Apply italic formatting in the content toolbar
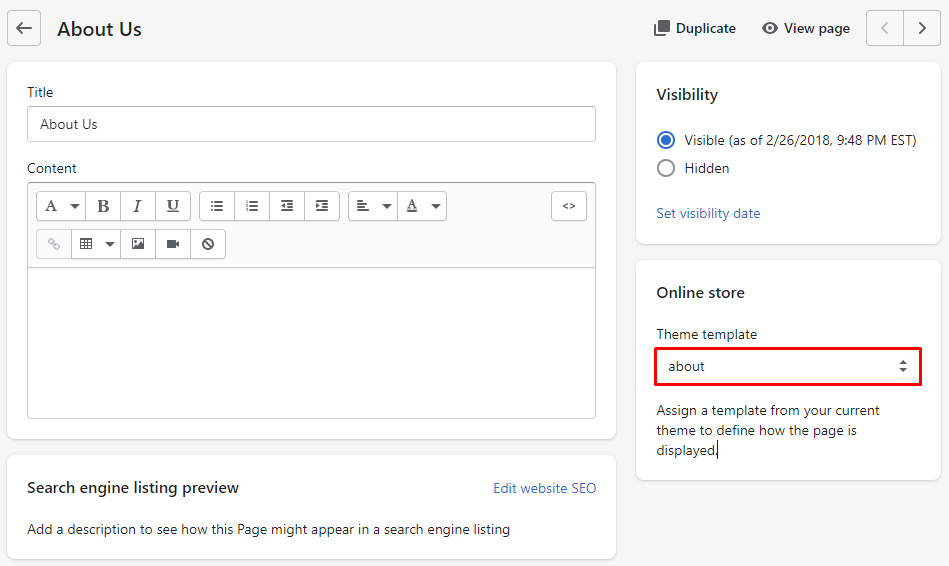This screenshot has width=949, height=566. tap(138, 206)
